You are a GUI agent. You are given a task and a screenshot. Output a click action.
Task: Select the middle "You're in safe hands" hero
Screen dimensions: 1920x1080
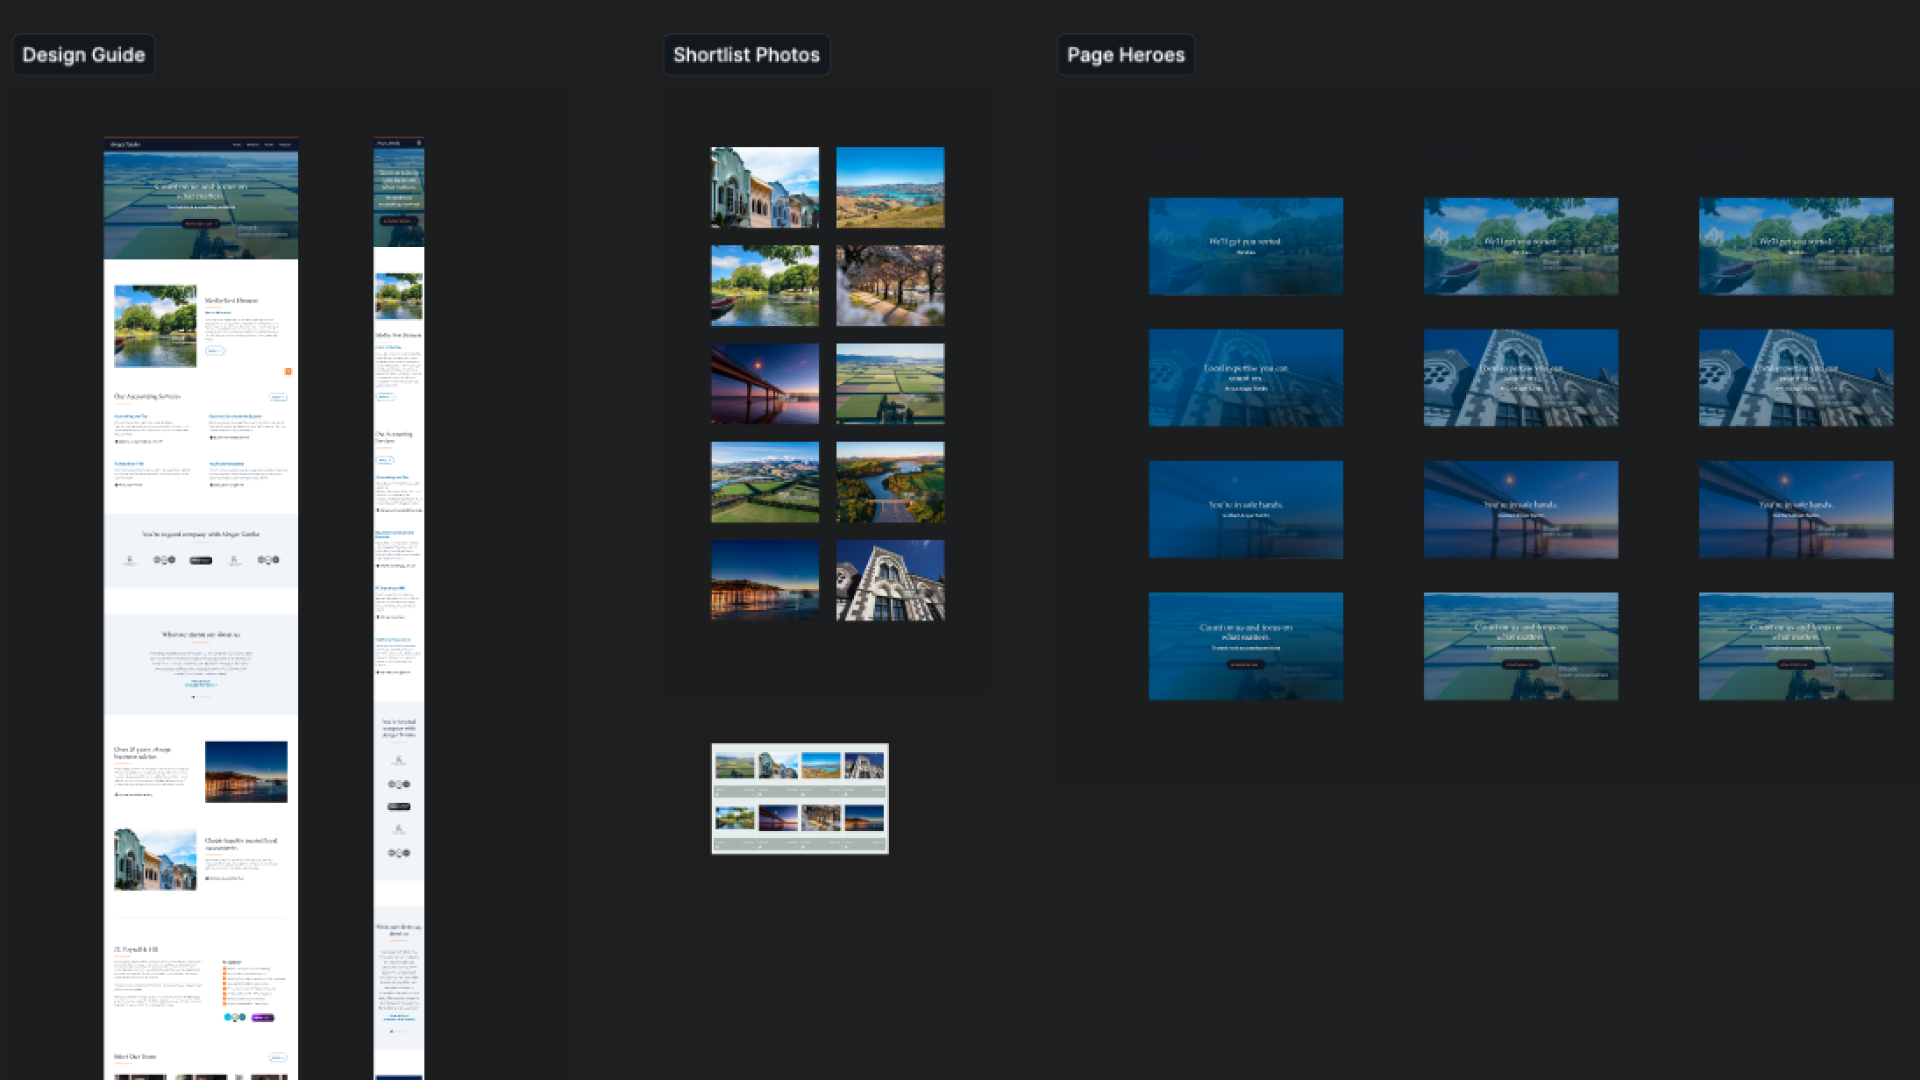pyautogui.click(x=1521, y=510)
